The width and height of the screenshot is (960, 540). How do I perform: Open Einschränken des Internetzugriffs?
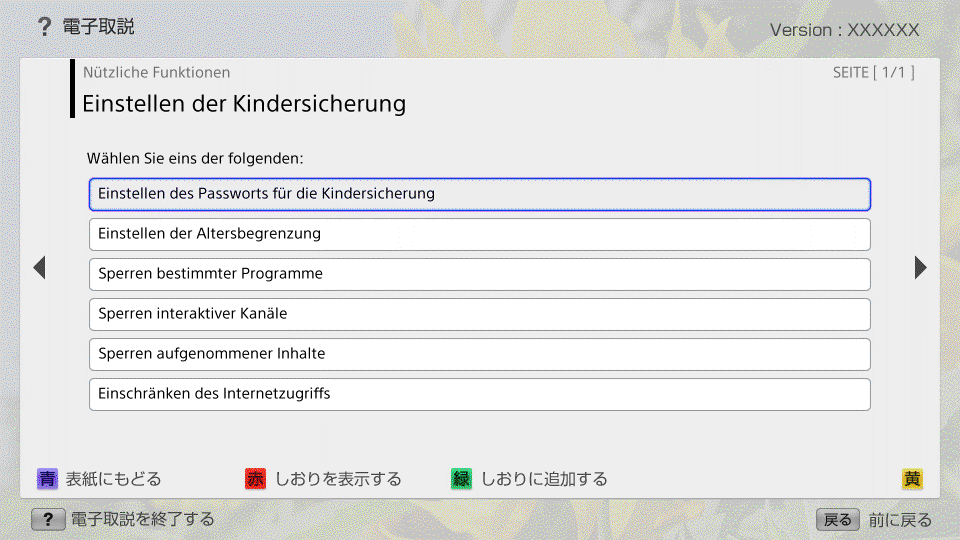tap(480, 394)
